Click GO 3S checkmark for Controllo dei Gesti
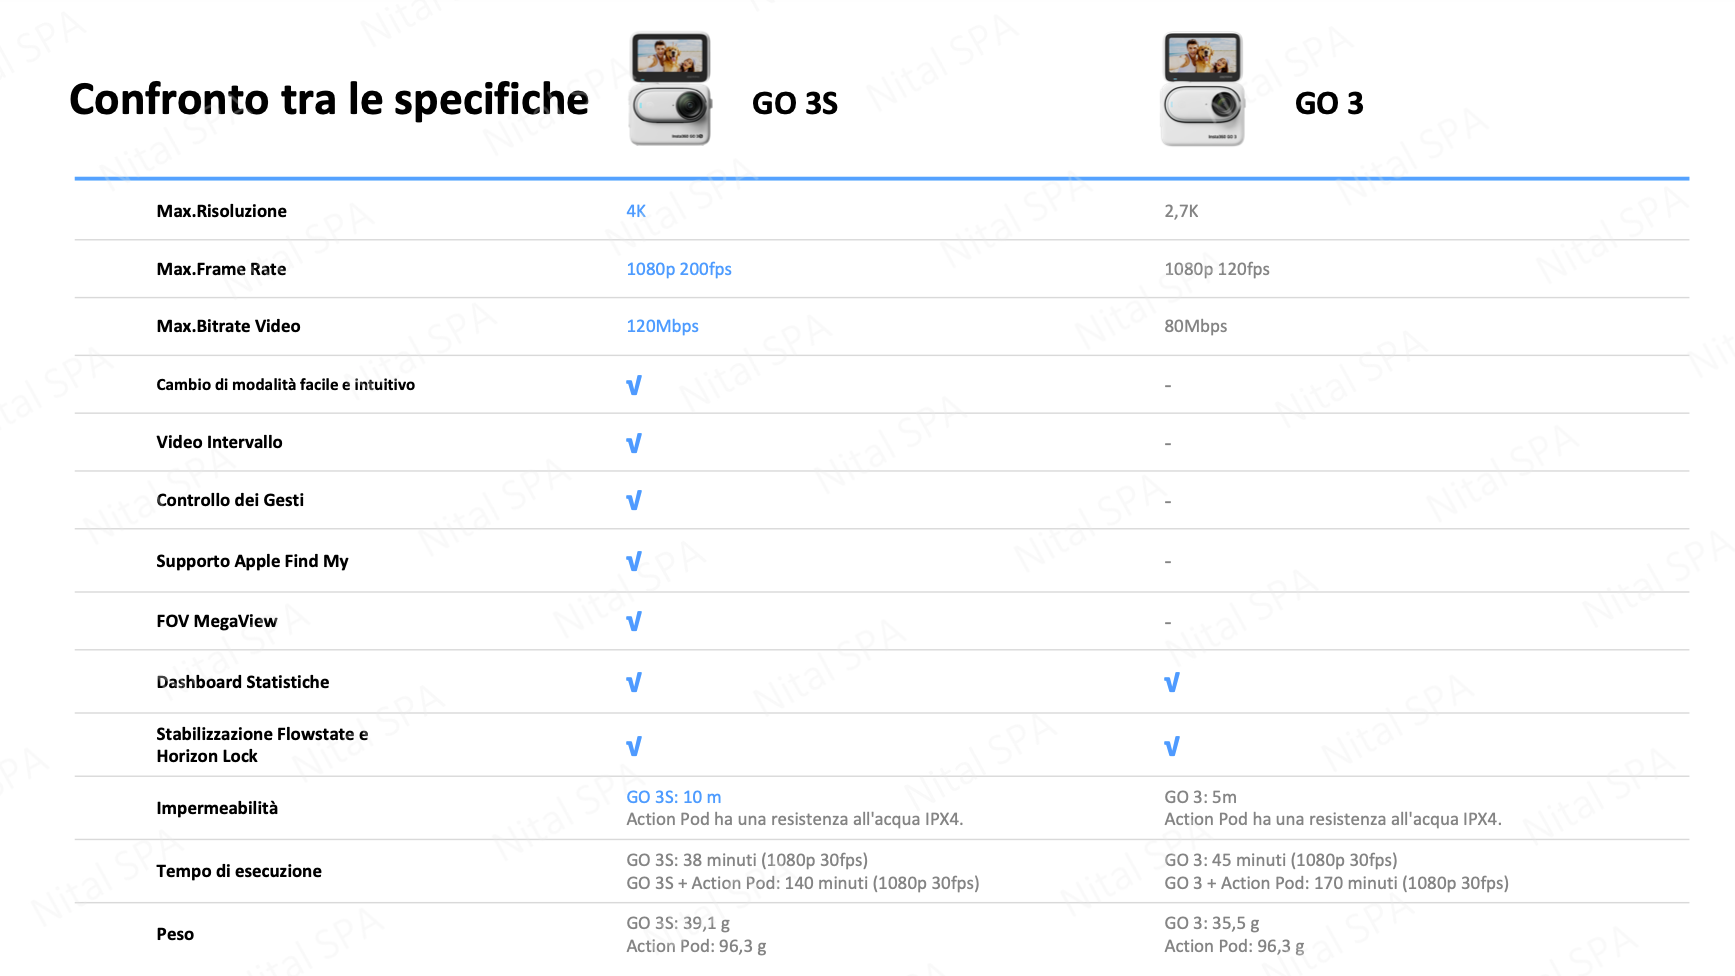1735x976 pixels. pyautogui.click(x=634, y=500)
